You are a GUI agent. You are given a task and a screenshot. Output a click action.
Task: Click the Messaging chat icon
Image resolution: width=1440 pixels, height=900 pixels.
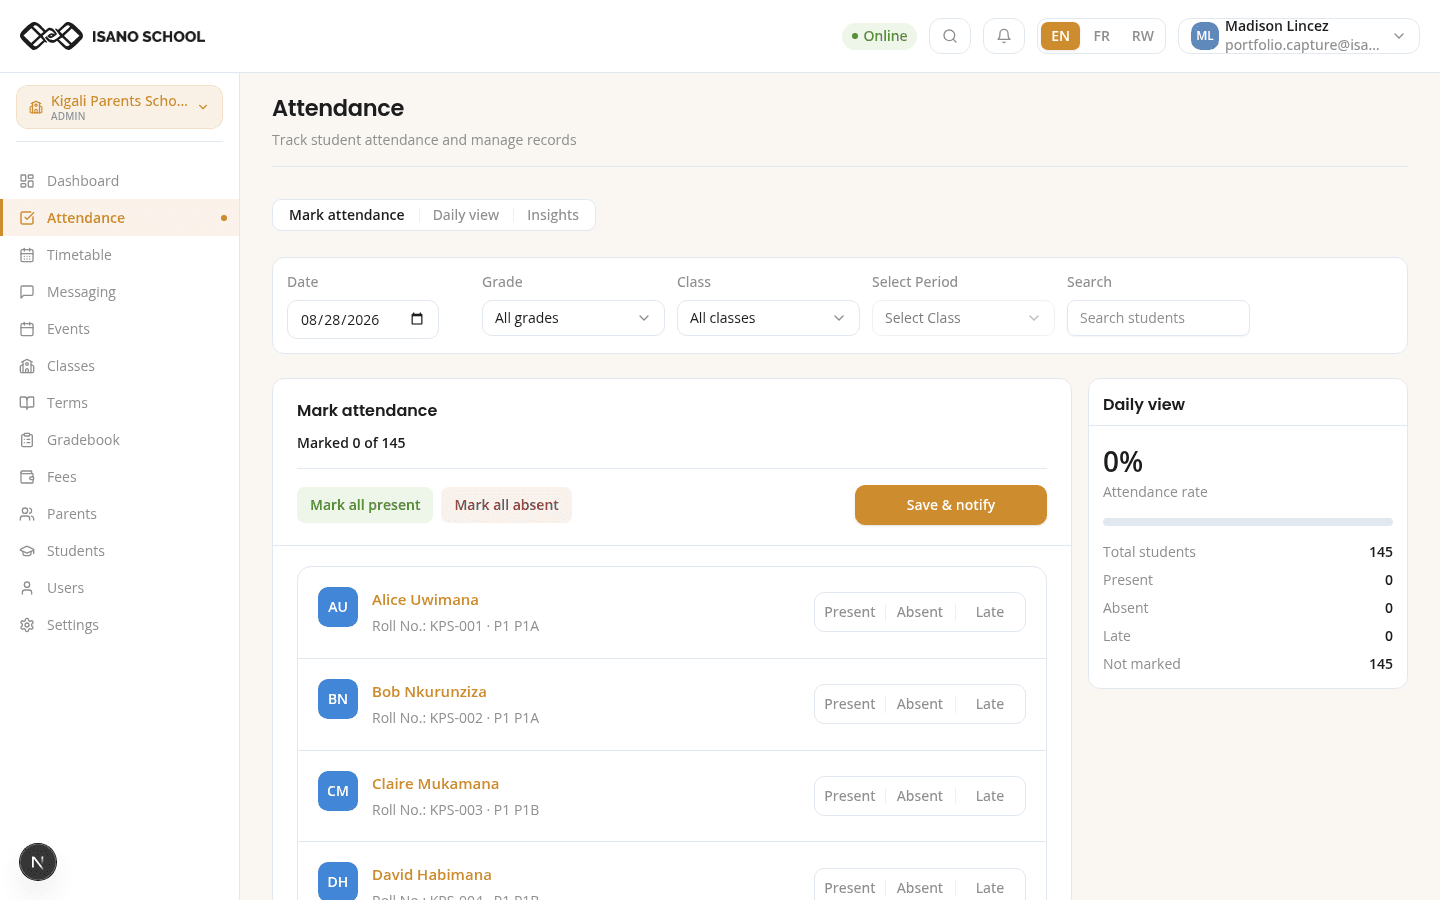click(x=27, y=292)
